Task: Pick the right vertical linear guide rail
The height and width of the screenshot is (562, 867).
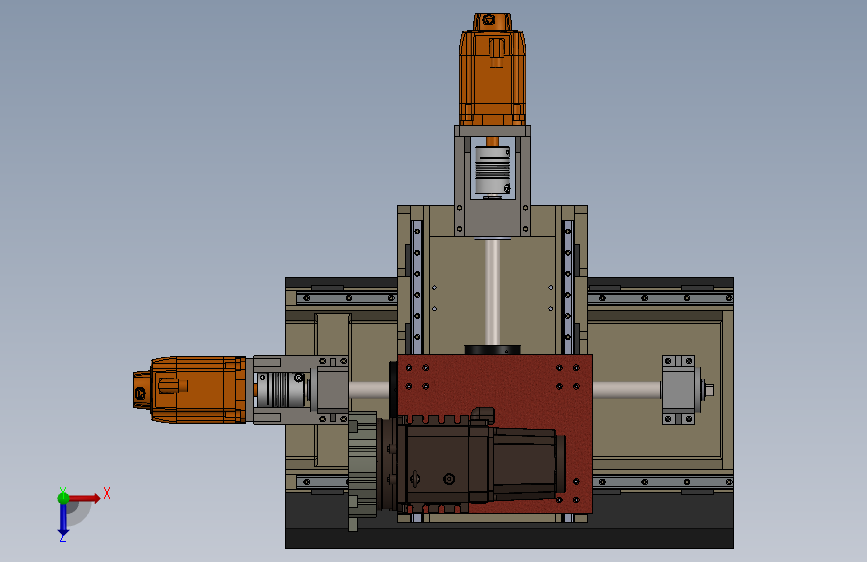Action: click(567, 287)
